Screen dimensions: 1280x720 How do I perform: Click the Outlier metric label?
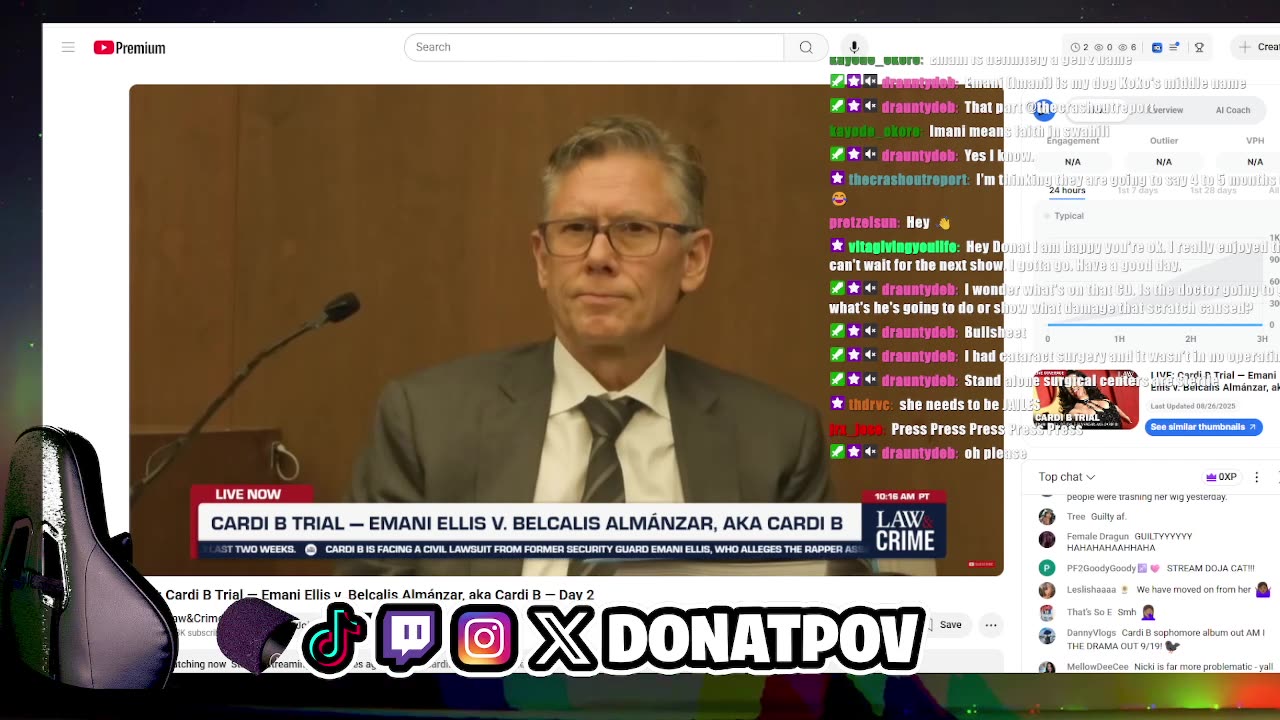[1164, 141]
